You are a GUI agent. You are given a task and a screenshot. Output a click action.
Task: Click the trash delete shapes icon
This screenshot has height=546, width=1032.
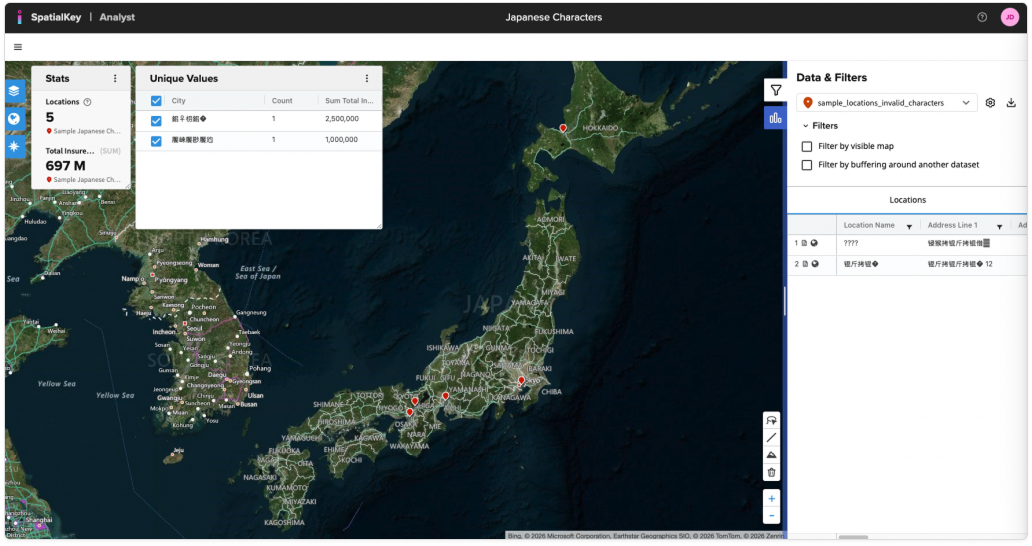coord(771,472)
